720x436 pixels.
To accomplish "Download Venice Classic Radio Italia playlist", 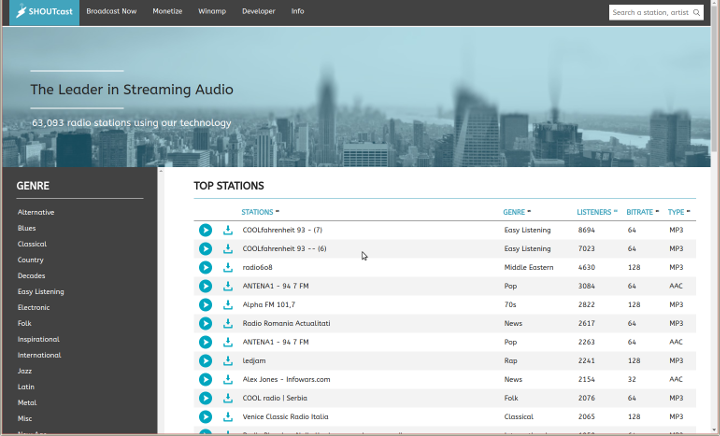I will point(228,417).
